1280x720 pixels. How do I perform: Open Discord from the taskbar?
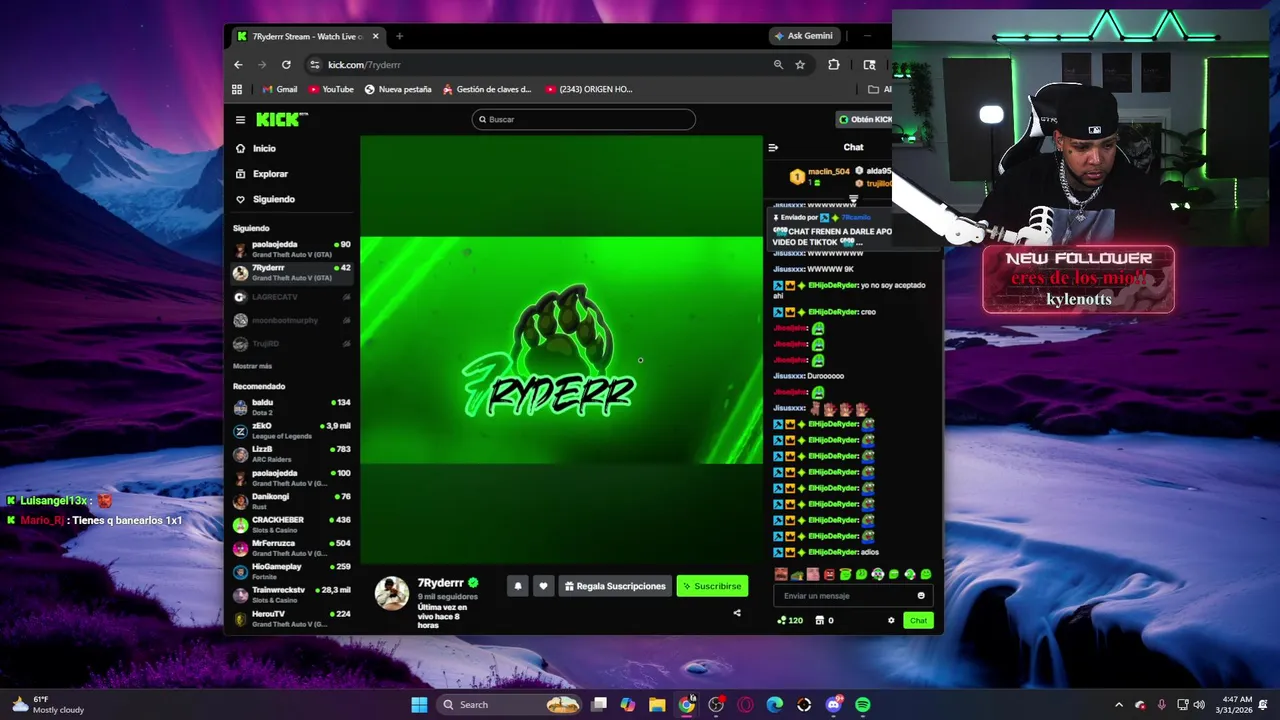click(834, 705)
